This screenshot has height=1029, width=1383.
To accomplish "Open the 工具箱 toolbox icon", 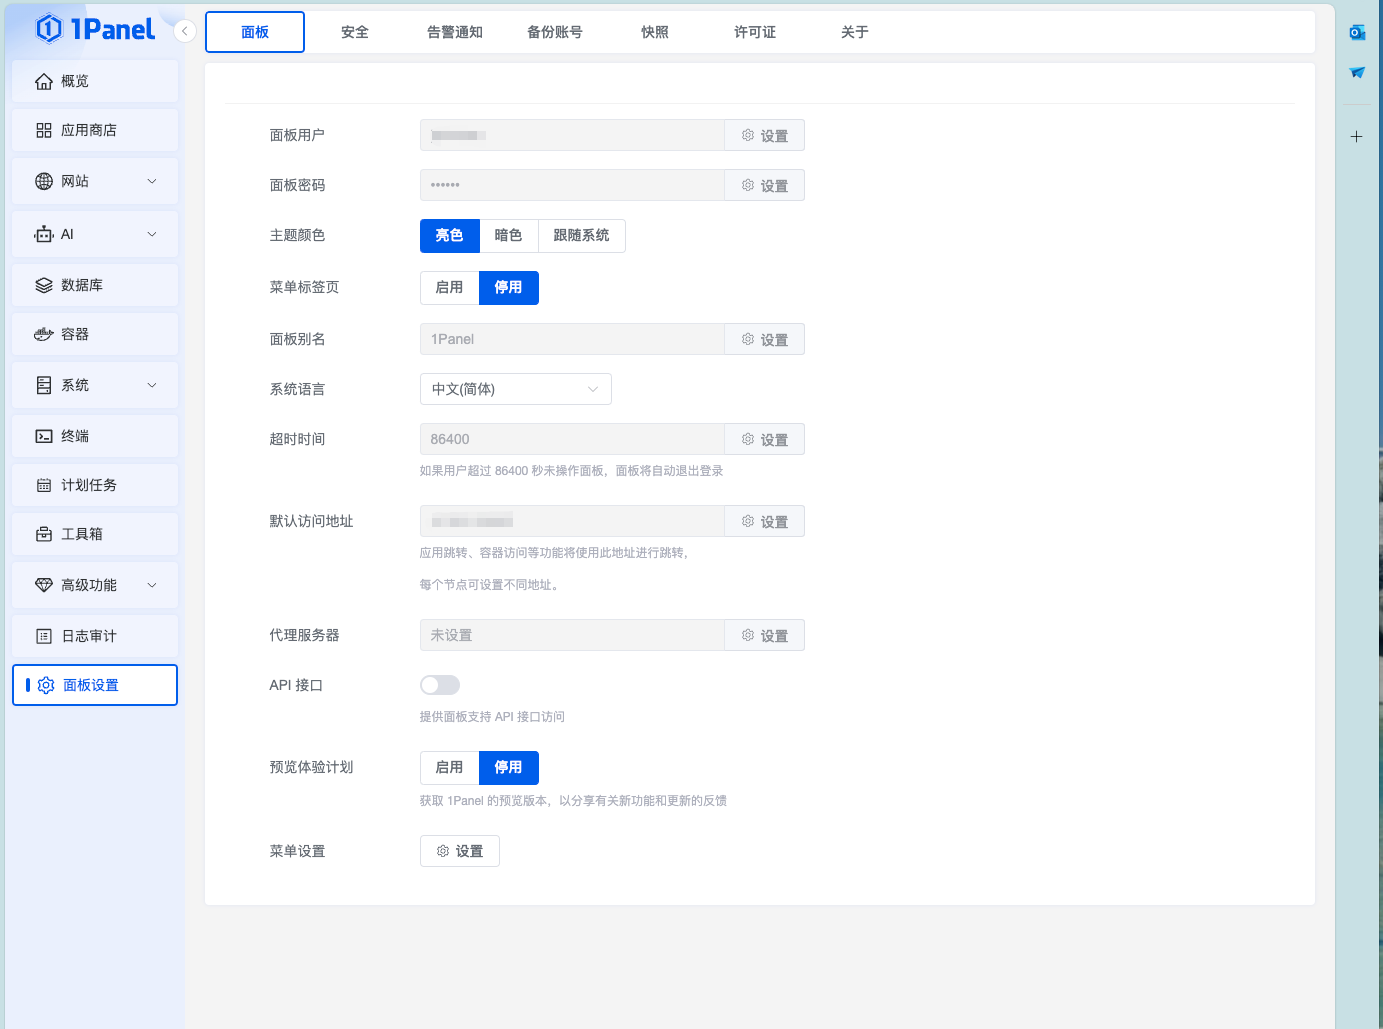I will point(44,534).
